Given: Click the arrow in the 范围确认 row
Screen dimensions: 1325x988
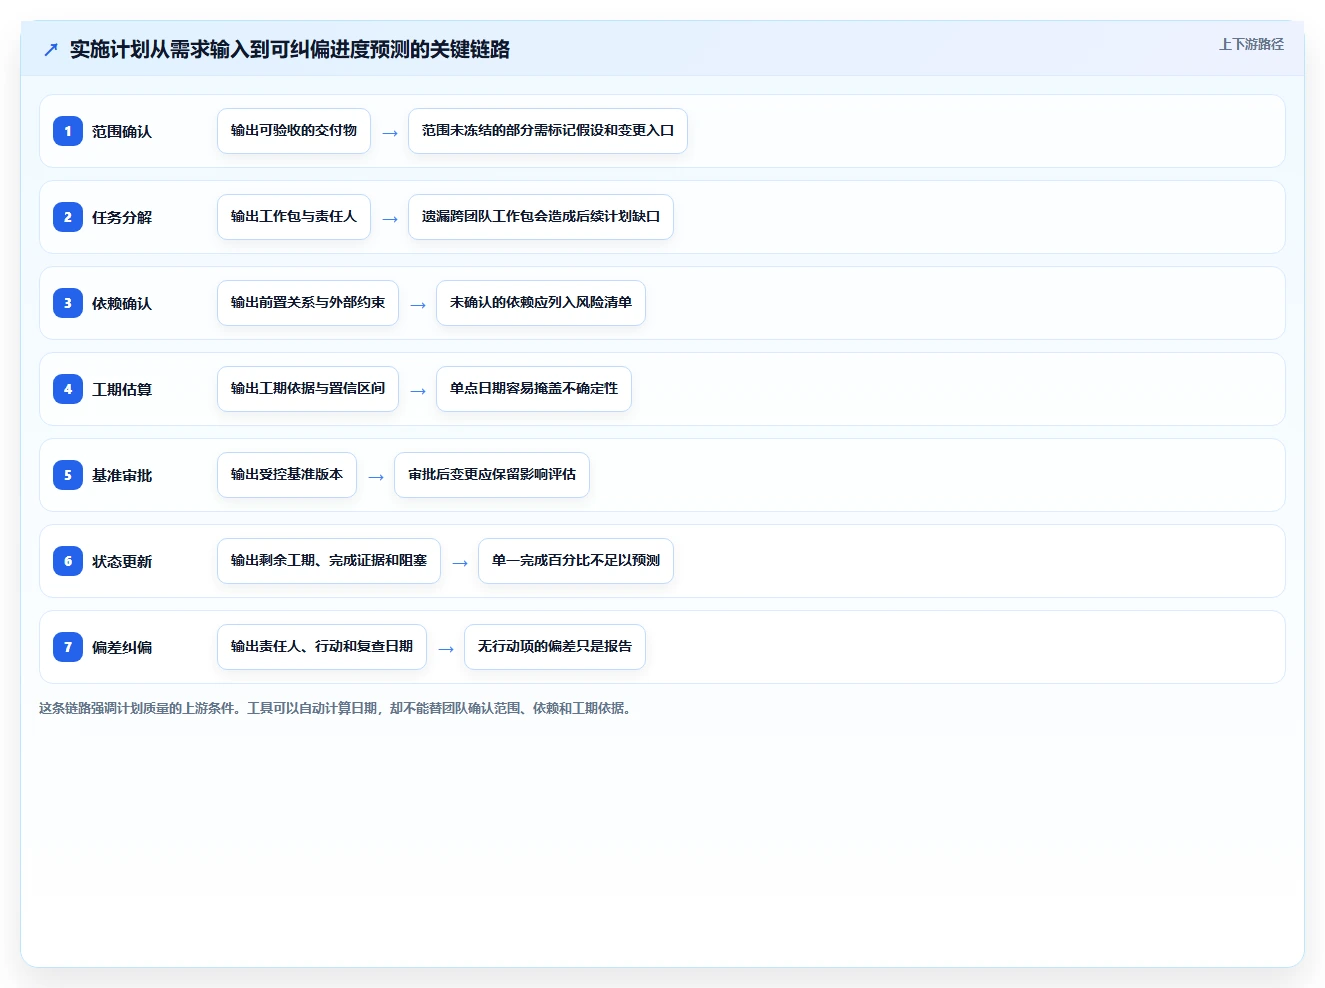Looking at the screenshot, I should (390, 133).
